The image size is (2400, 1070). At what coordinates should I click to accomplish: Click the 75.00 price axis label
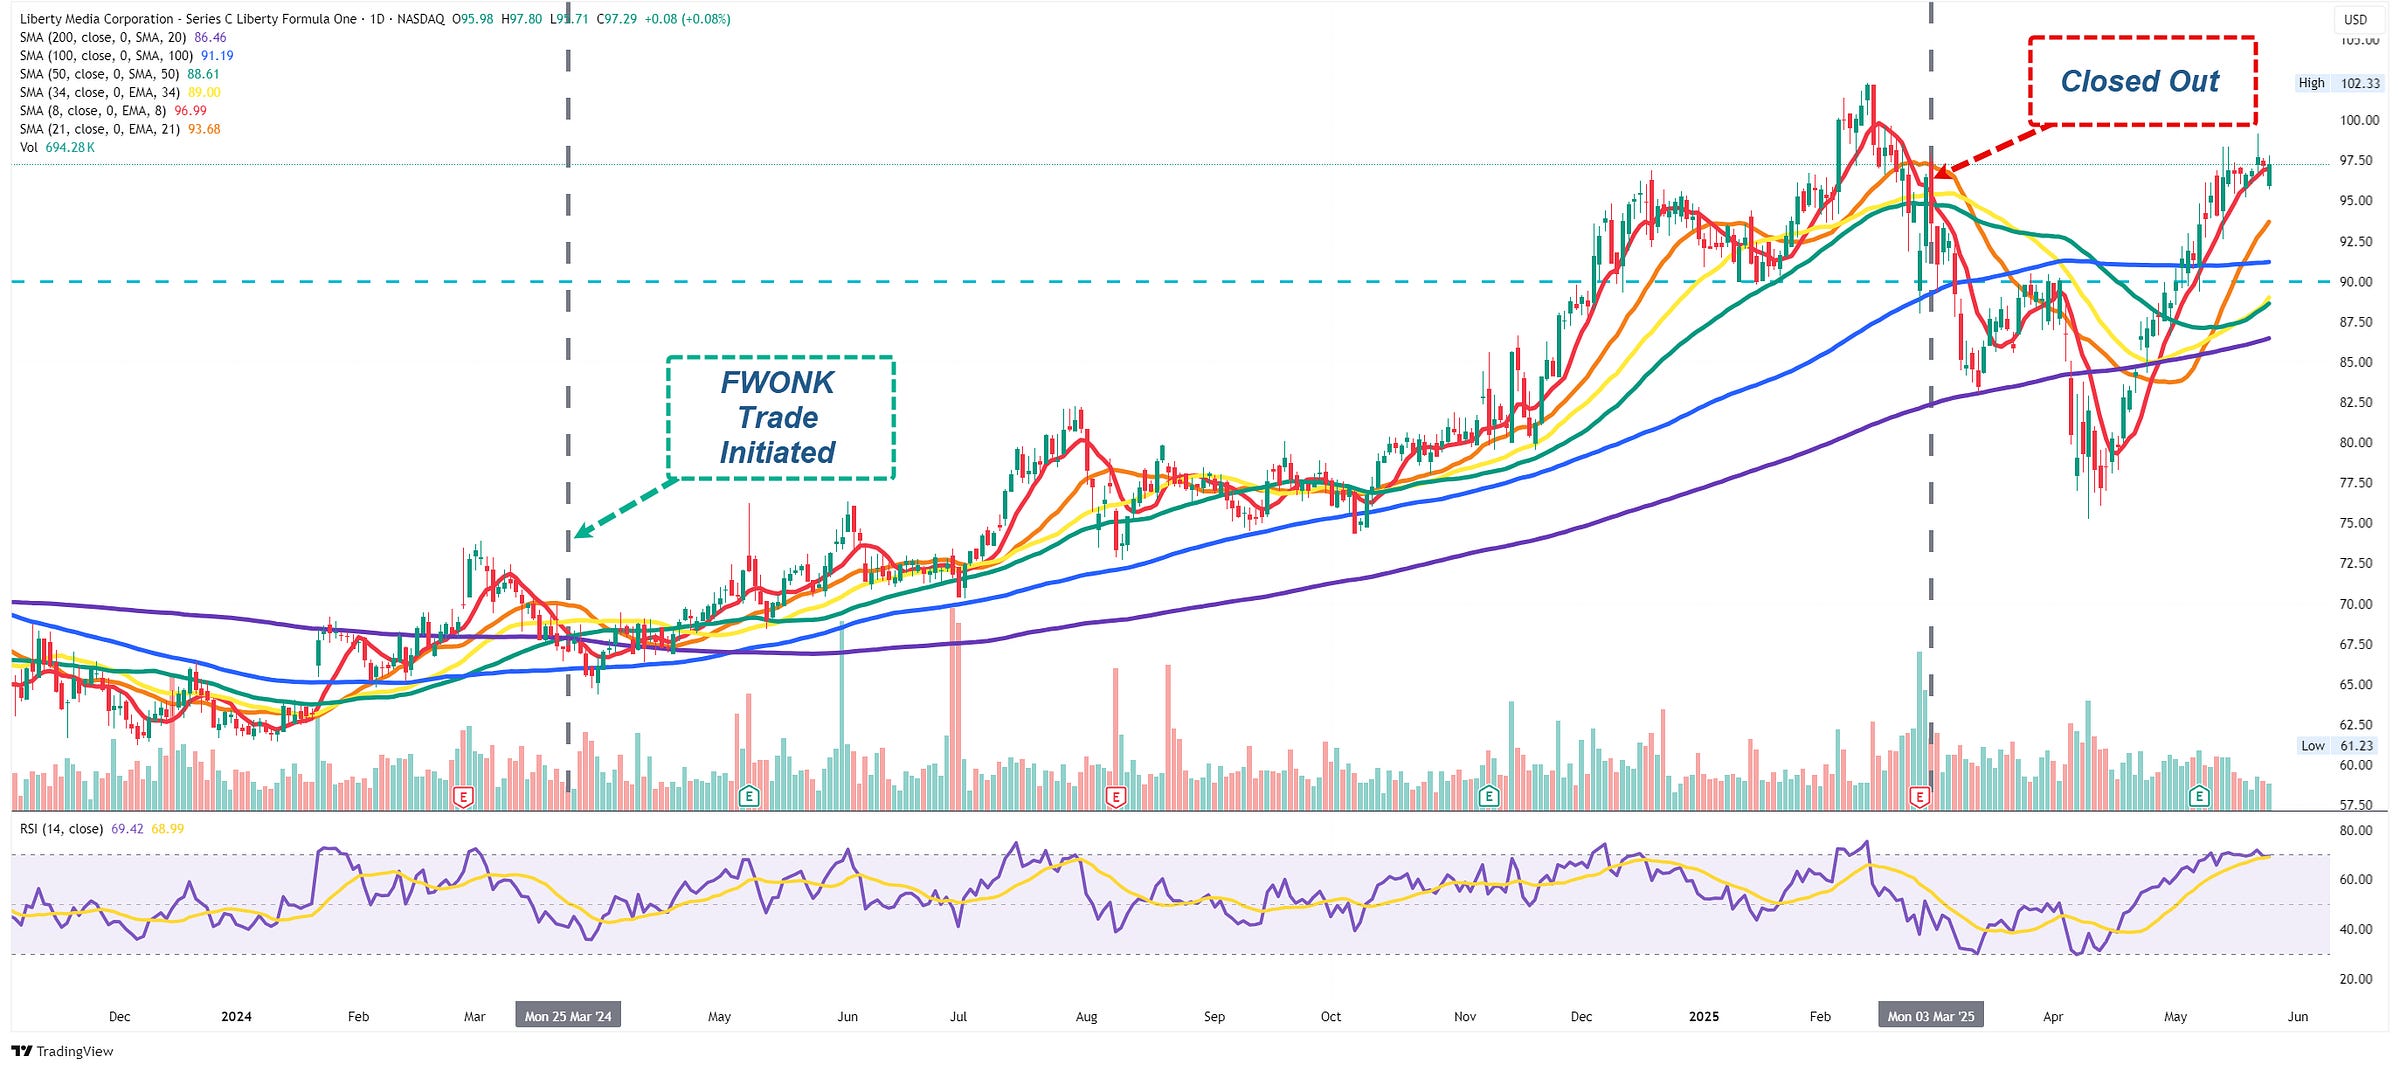(2356, 523)
